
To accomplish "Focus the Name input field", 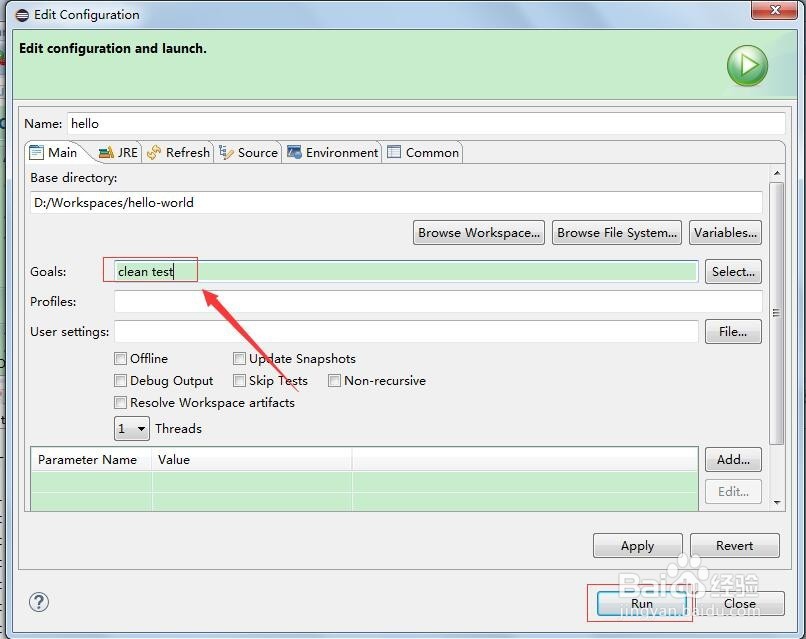I will tap(426, 124).
